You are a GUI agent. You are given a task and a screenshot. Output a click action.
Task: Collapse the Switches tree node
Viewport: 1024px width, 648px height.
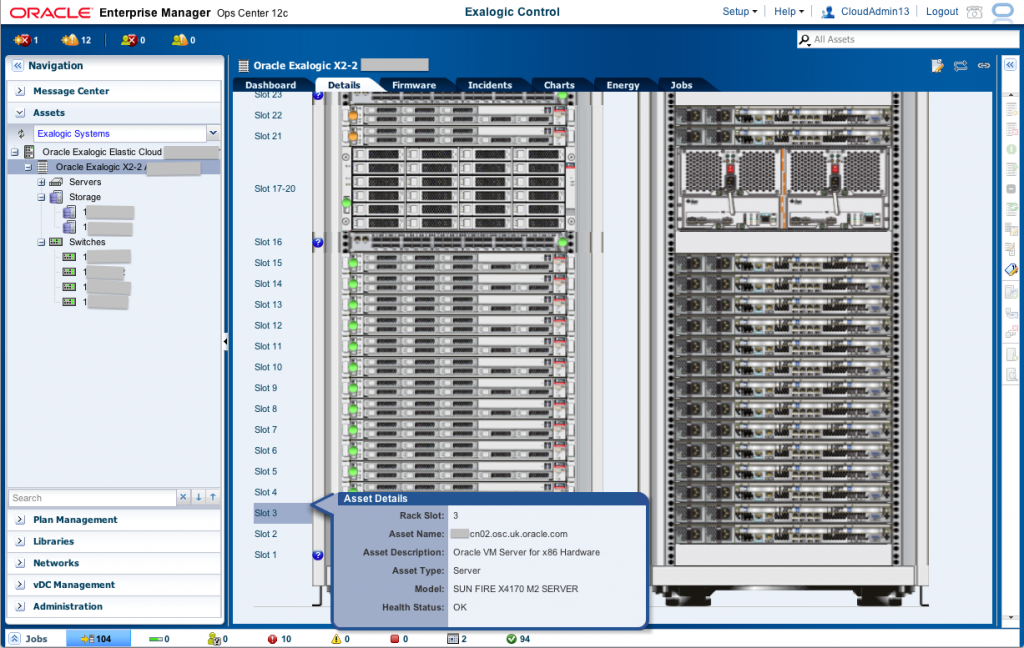point(41,242)
